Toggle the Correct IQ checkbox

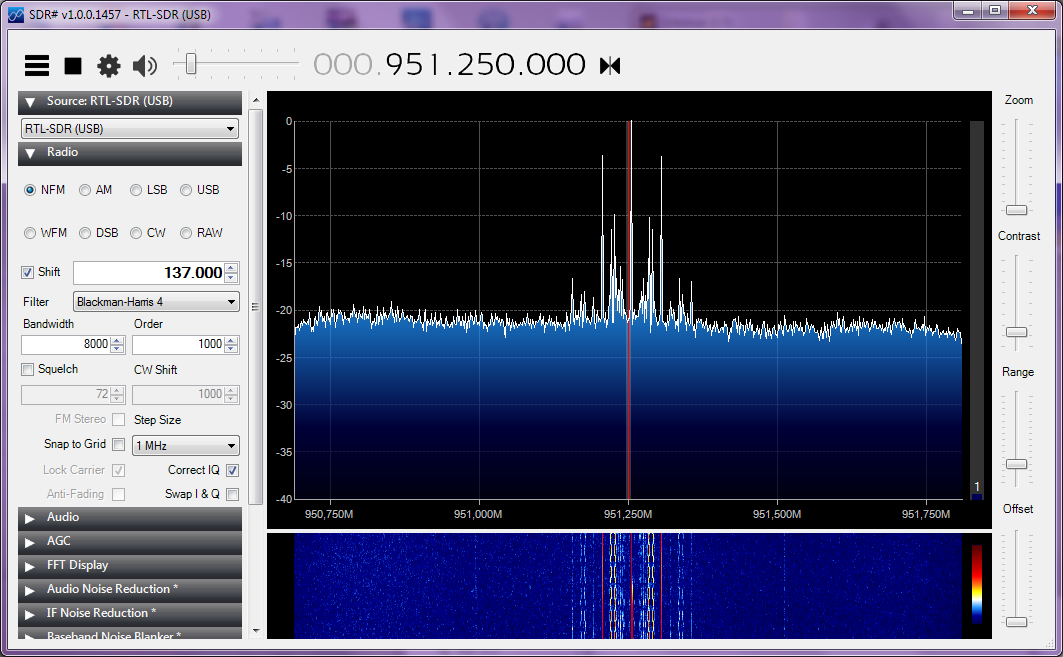point(233,470)
